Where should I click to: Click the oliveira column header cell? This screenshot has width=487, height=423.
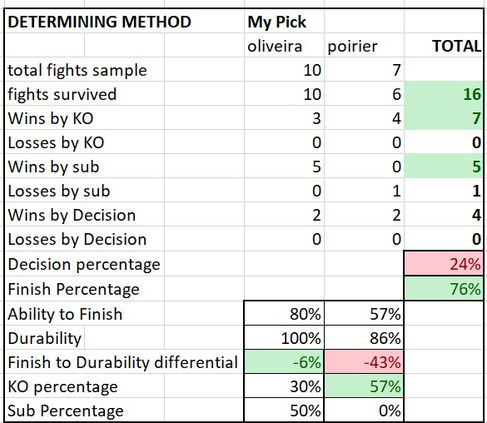(284, 45)
